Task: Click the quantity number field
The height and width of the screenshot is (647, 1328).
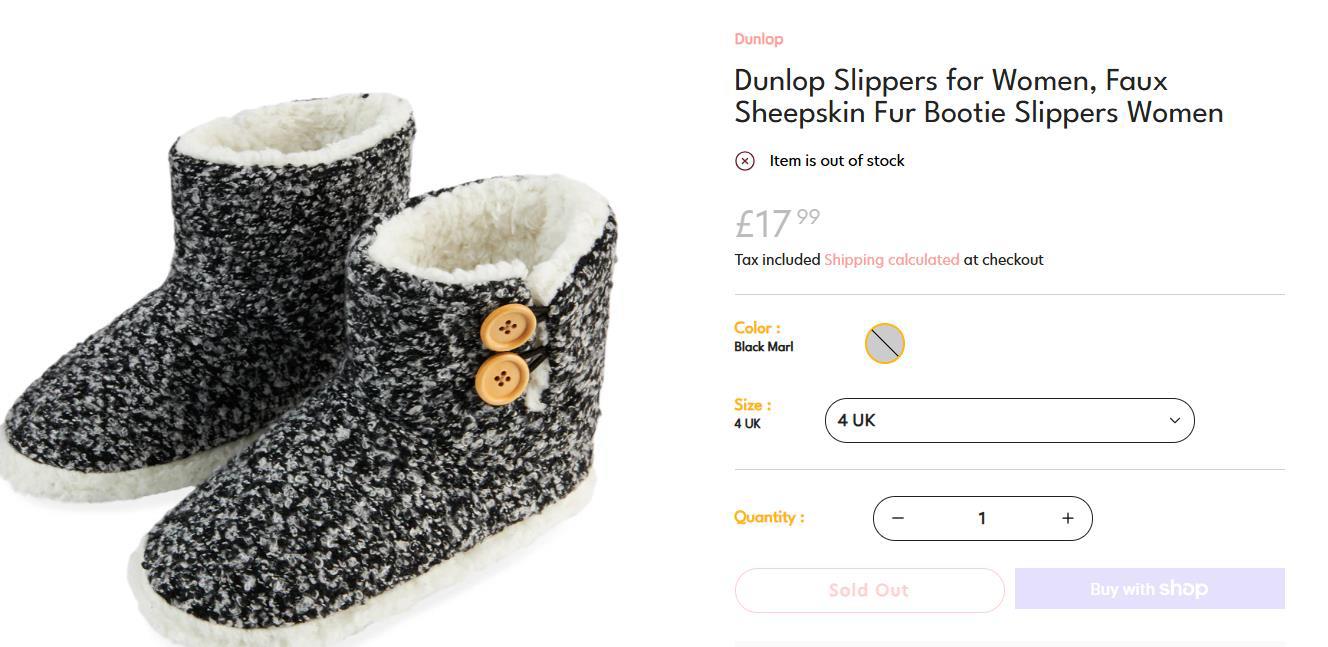Action: coord(982,518)
